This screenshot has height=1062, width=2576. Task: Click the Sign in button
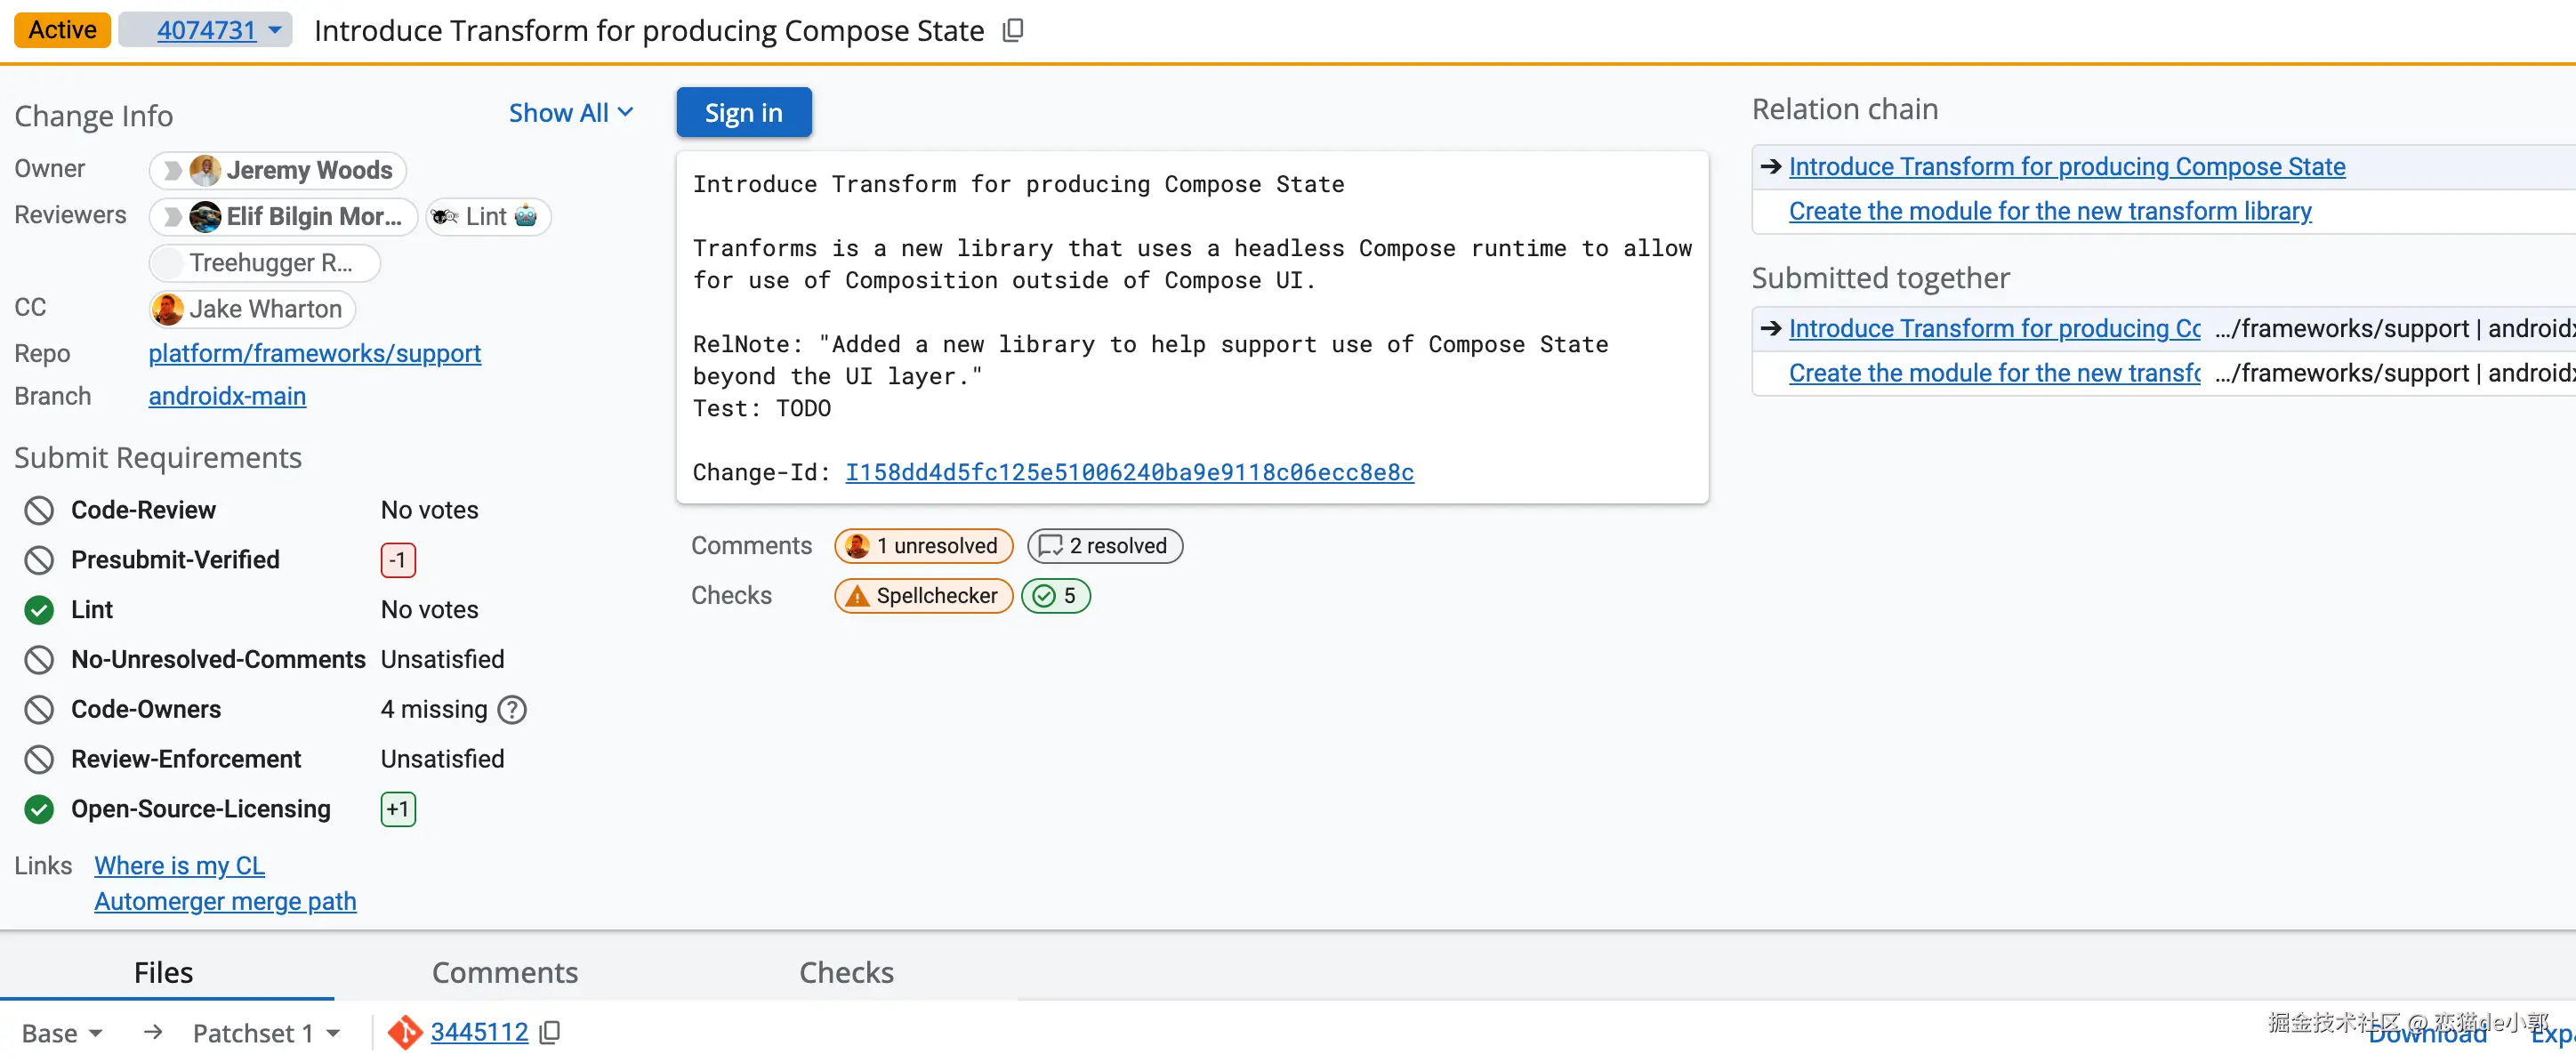point(743,113)
